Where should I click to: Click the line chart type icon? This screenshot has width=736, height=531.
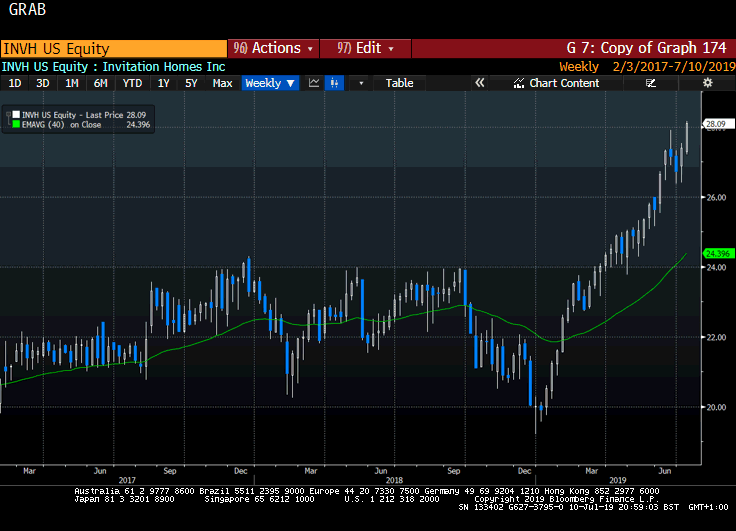point(314,83)
